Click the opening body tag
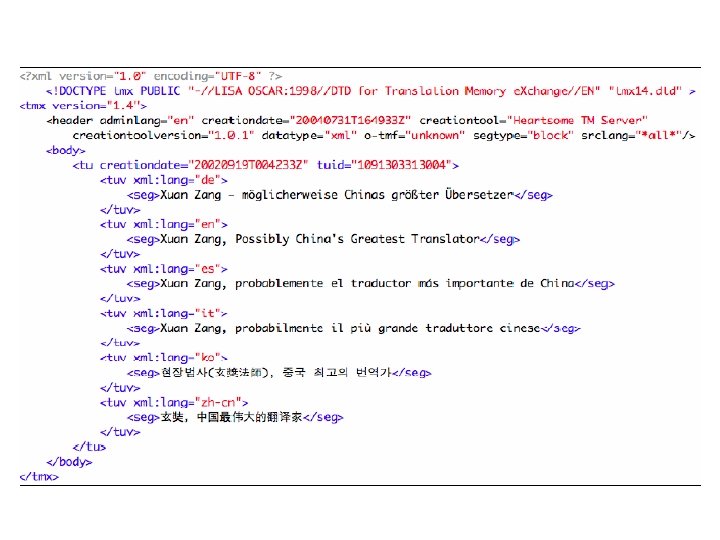Viewport: 720px width, 540px height. (x=66, y=150)
